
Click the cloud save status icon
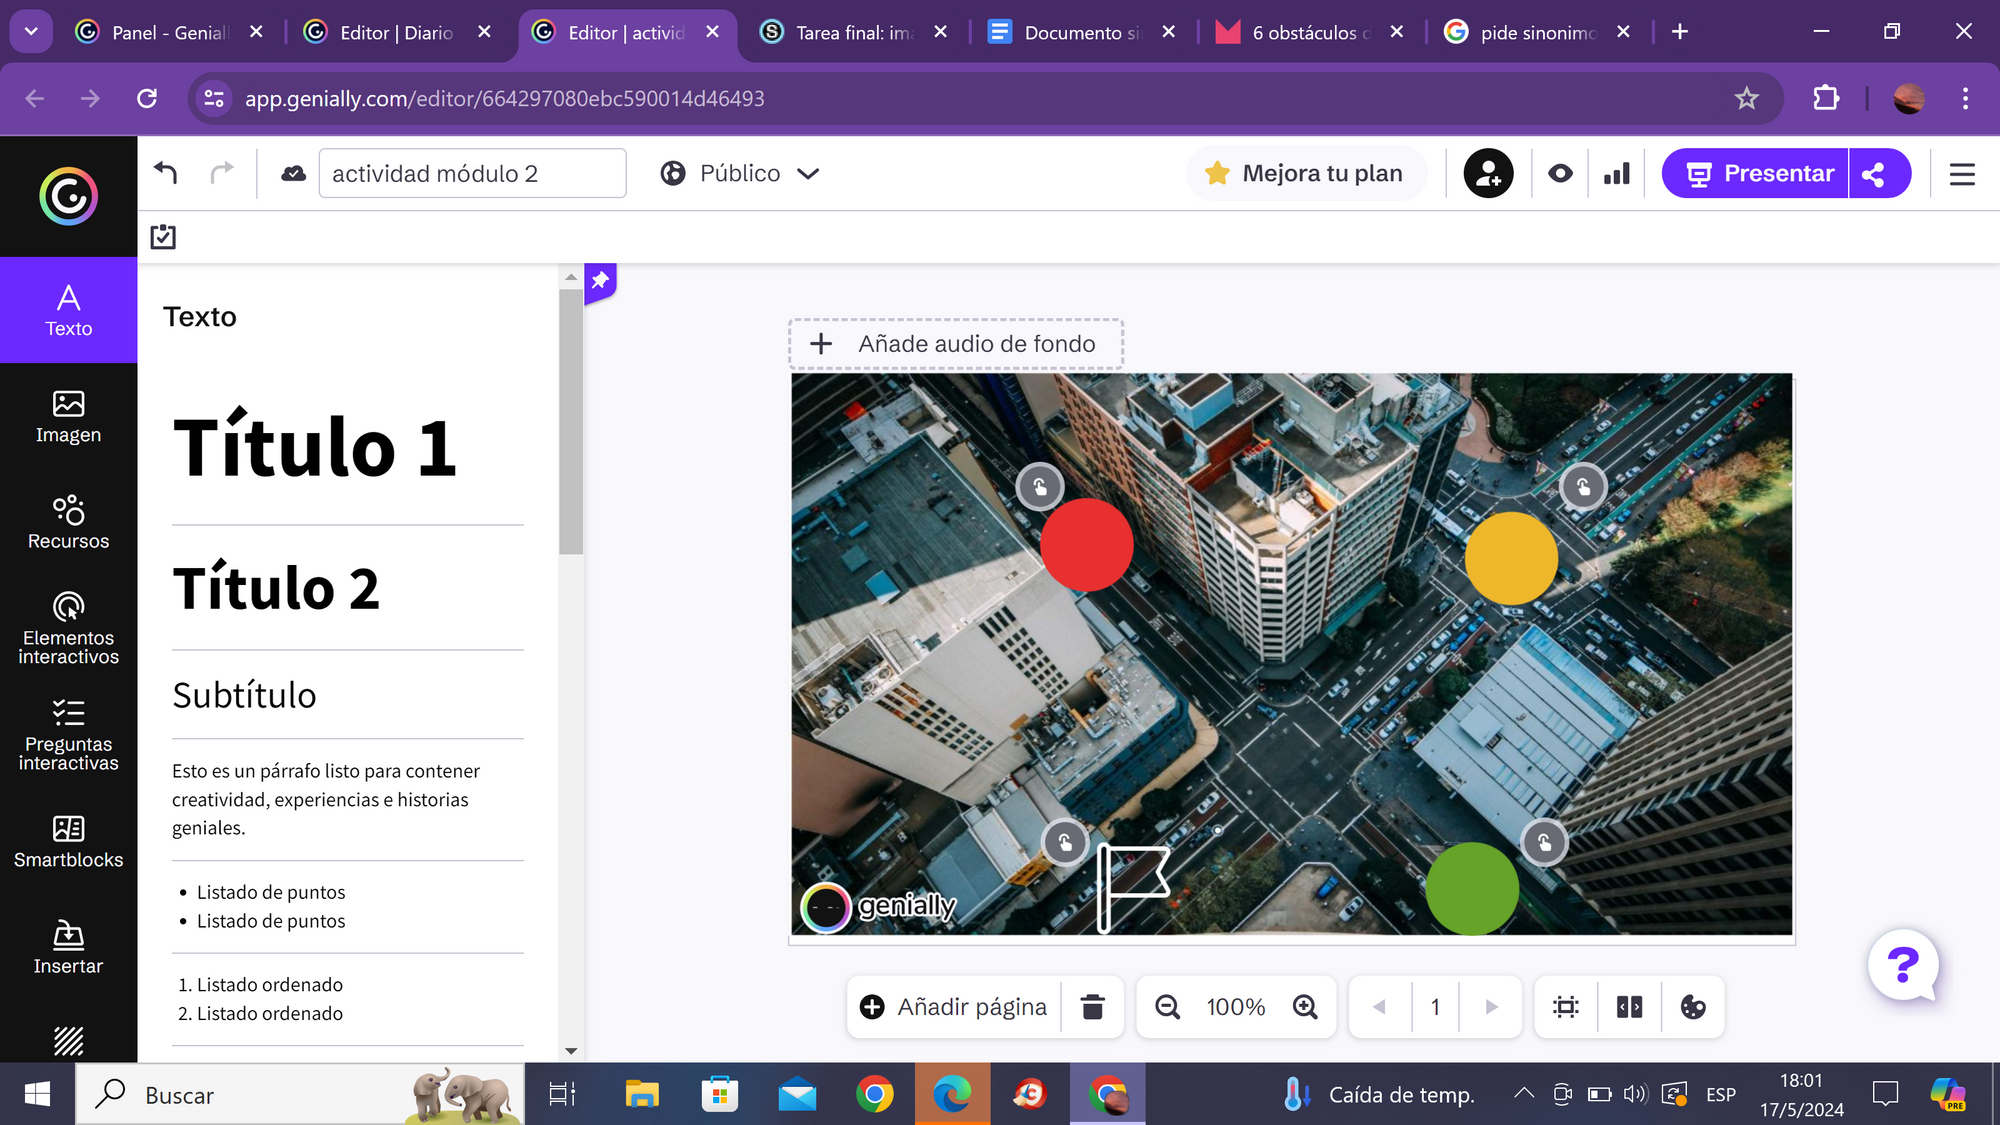[293, 173]
